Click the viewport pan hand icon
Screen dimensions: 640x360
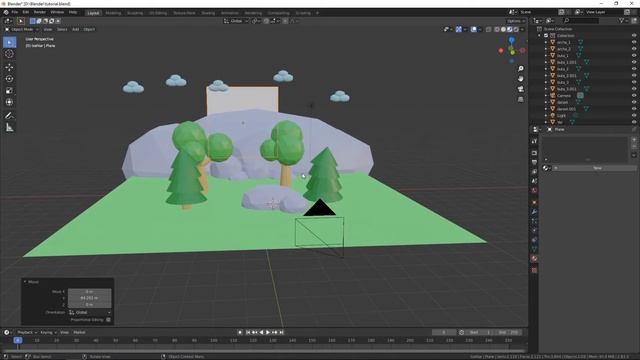(520, 79)
